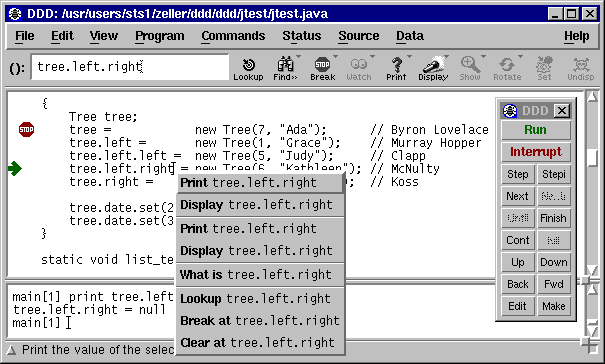Click the bug icon in the main title bar
The image size is (605, 364).
click(15, 14)
